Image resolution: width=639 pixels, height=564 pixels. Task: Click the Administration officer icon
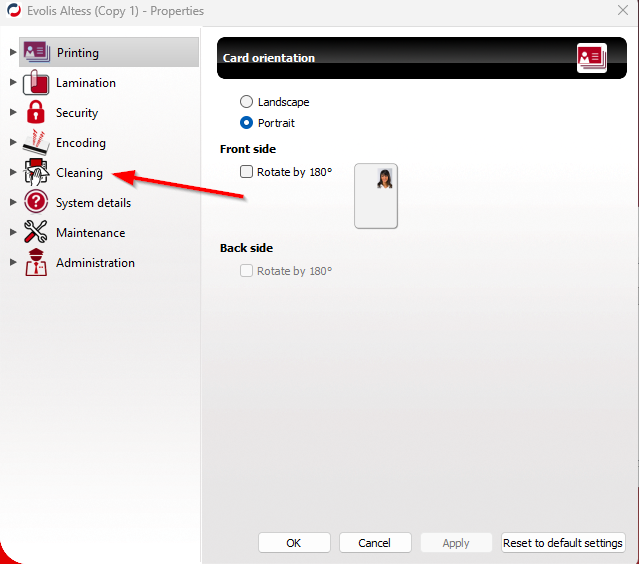coord(36,262)
